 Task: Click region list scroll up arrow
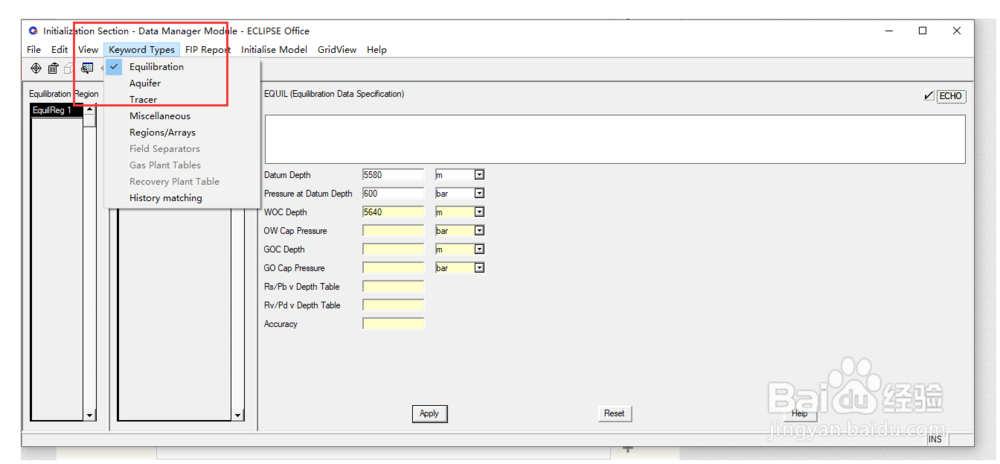(x=89, y=110)
